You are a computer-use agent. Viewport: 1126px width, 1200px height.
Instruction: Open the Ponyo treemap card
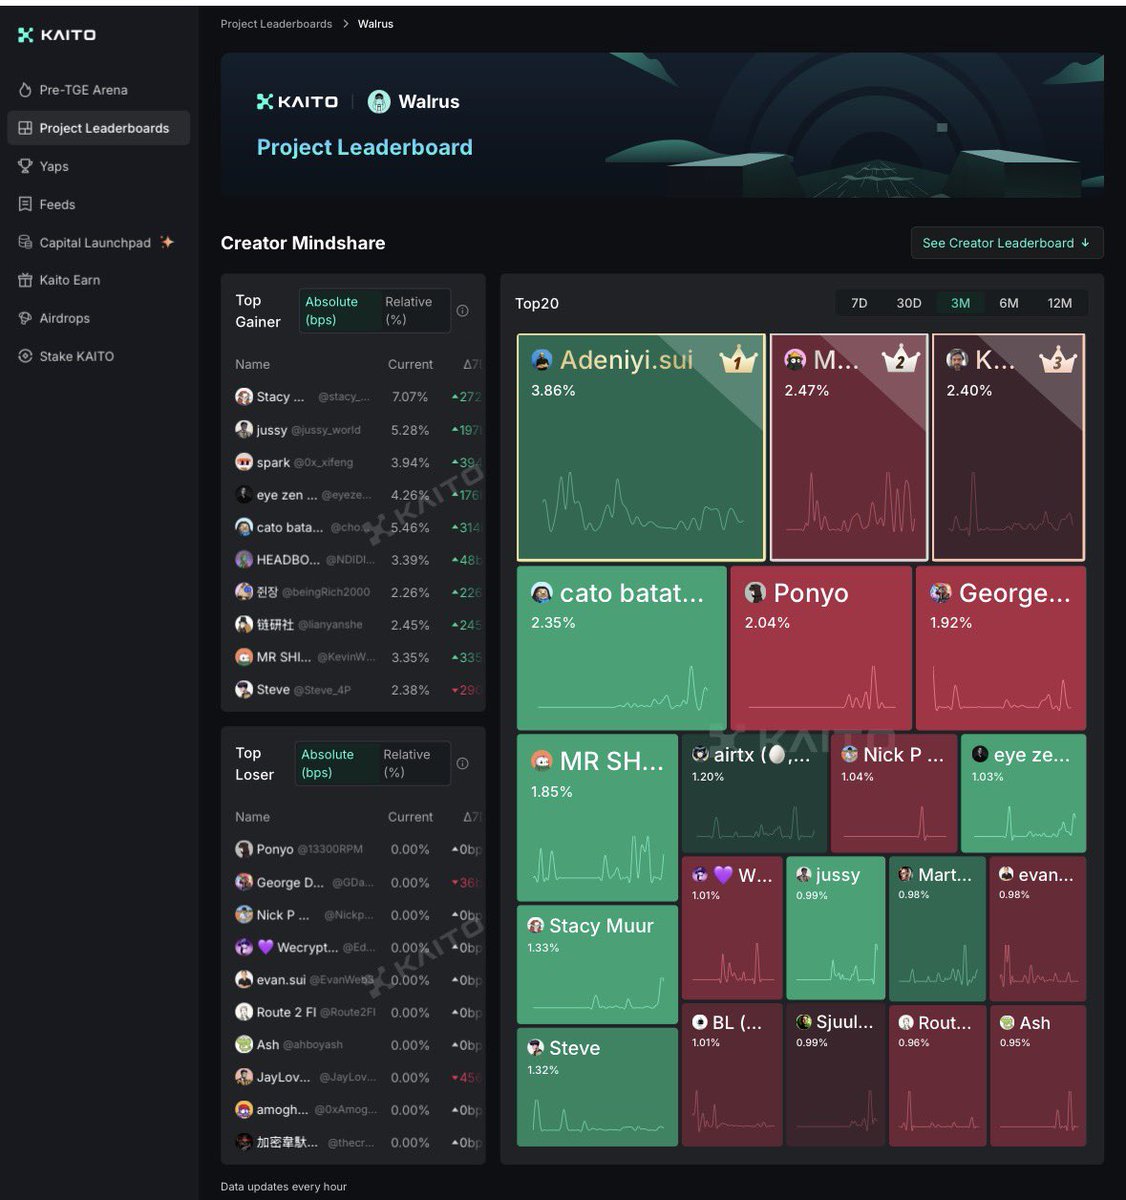pos(821,648)
